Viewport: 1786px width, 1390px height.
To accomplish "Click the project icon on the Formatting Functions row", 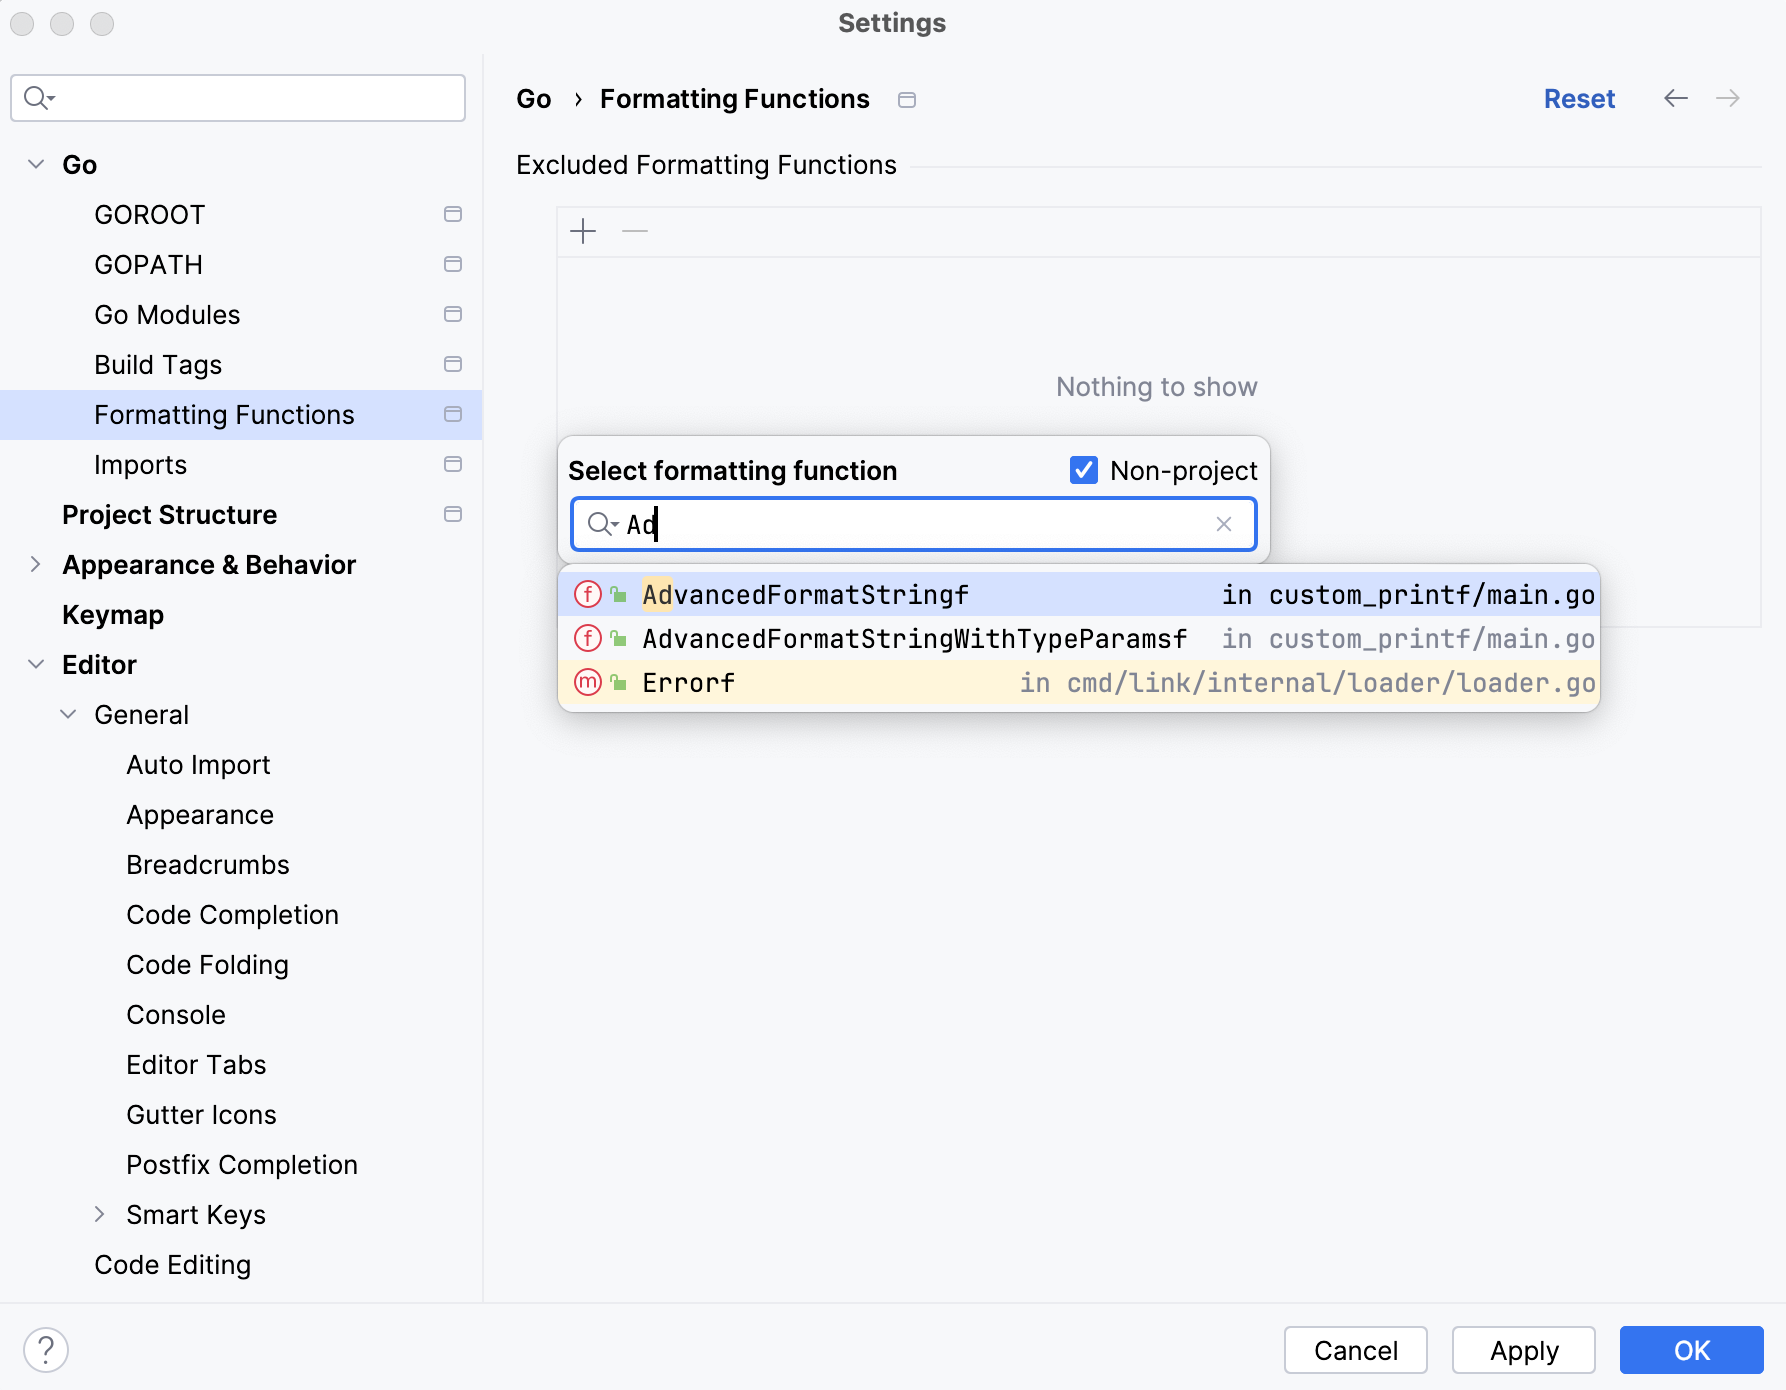I will click(x=453, y=414).
